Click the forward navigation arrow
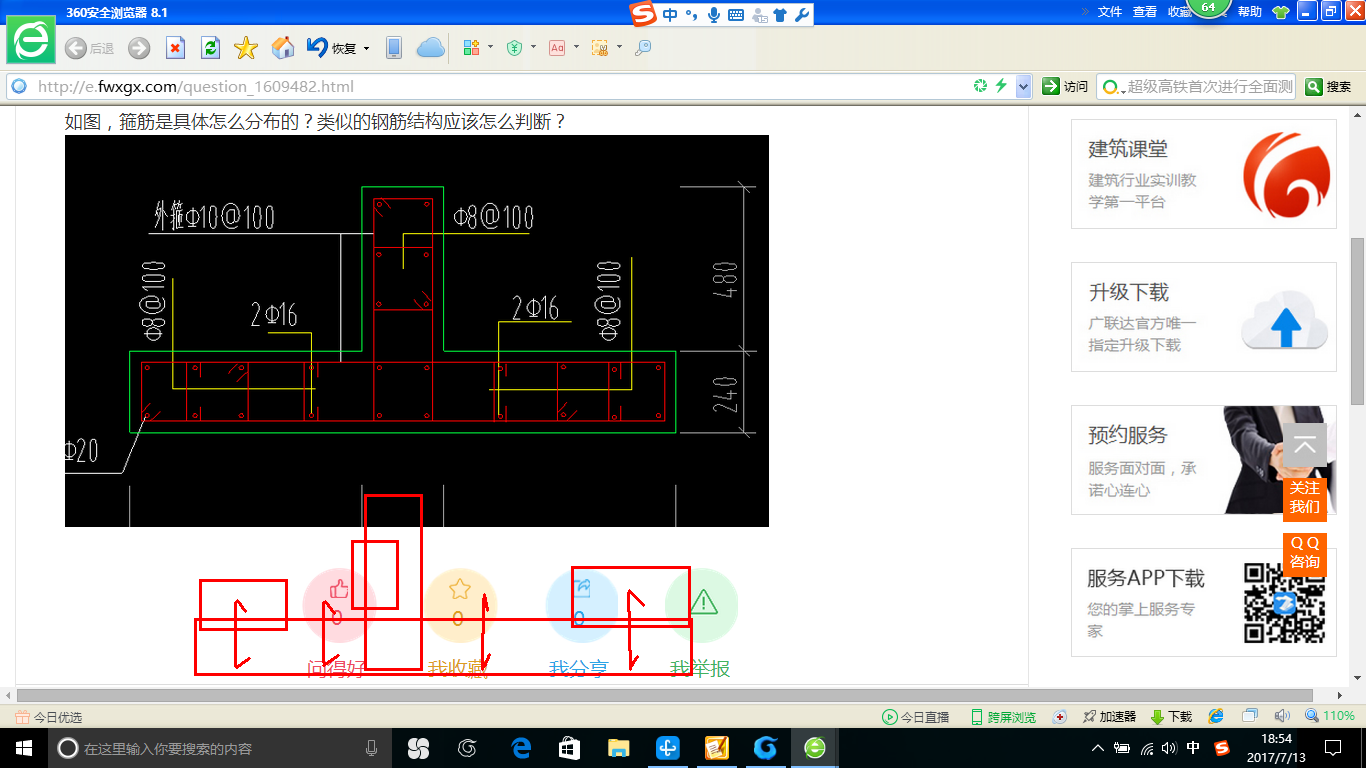Image resolution: width=1366 pixels, height=768 pixels. click(x=139, y=48)
